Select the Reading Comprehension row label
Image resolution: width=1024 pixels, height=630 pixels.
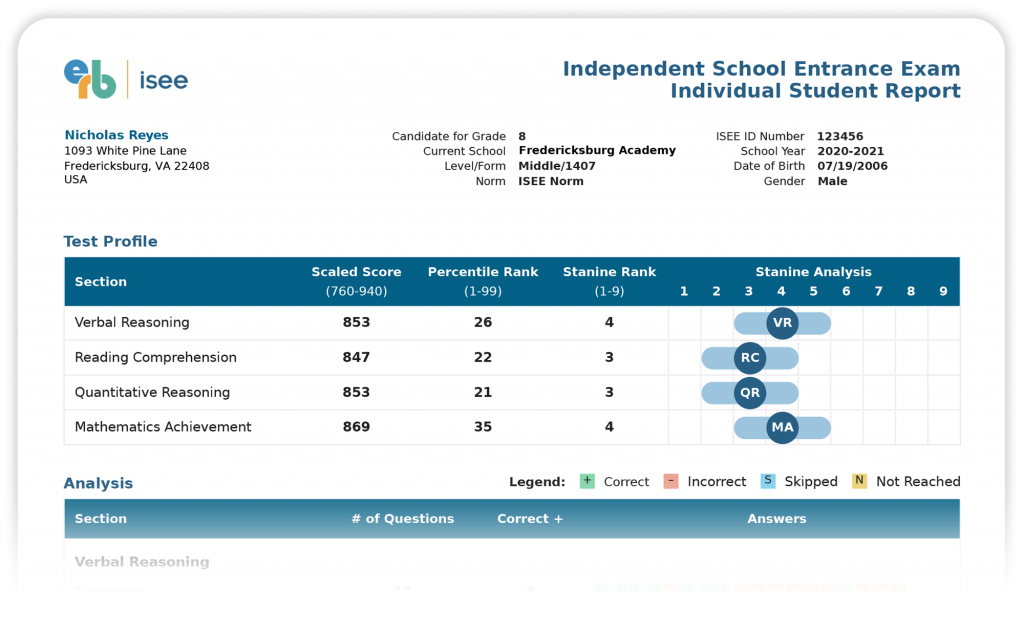[155, 358]
